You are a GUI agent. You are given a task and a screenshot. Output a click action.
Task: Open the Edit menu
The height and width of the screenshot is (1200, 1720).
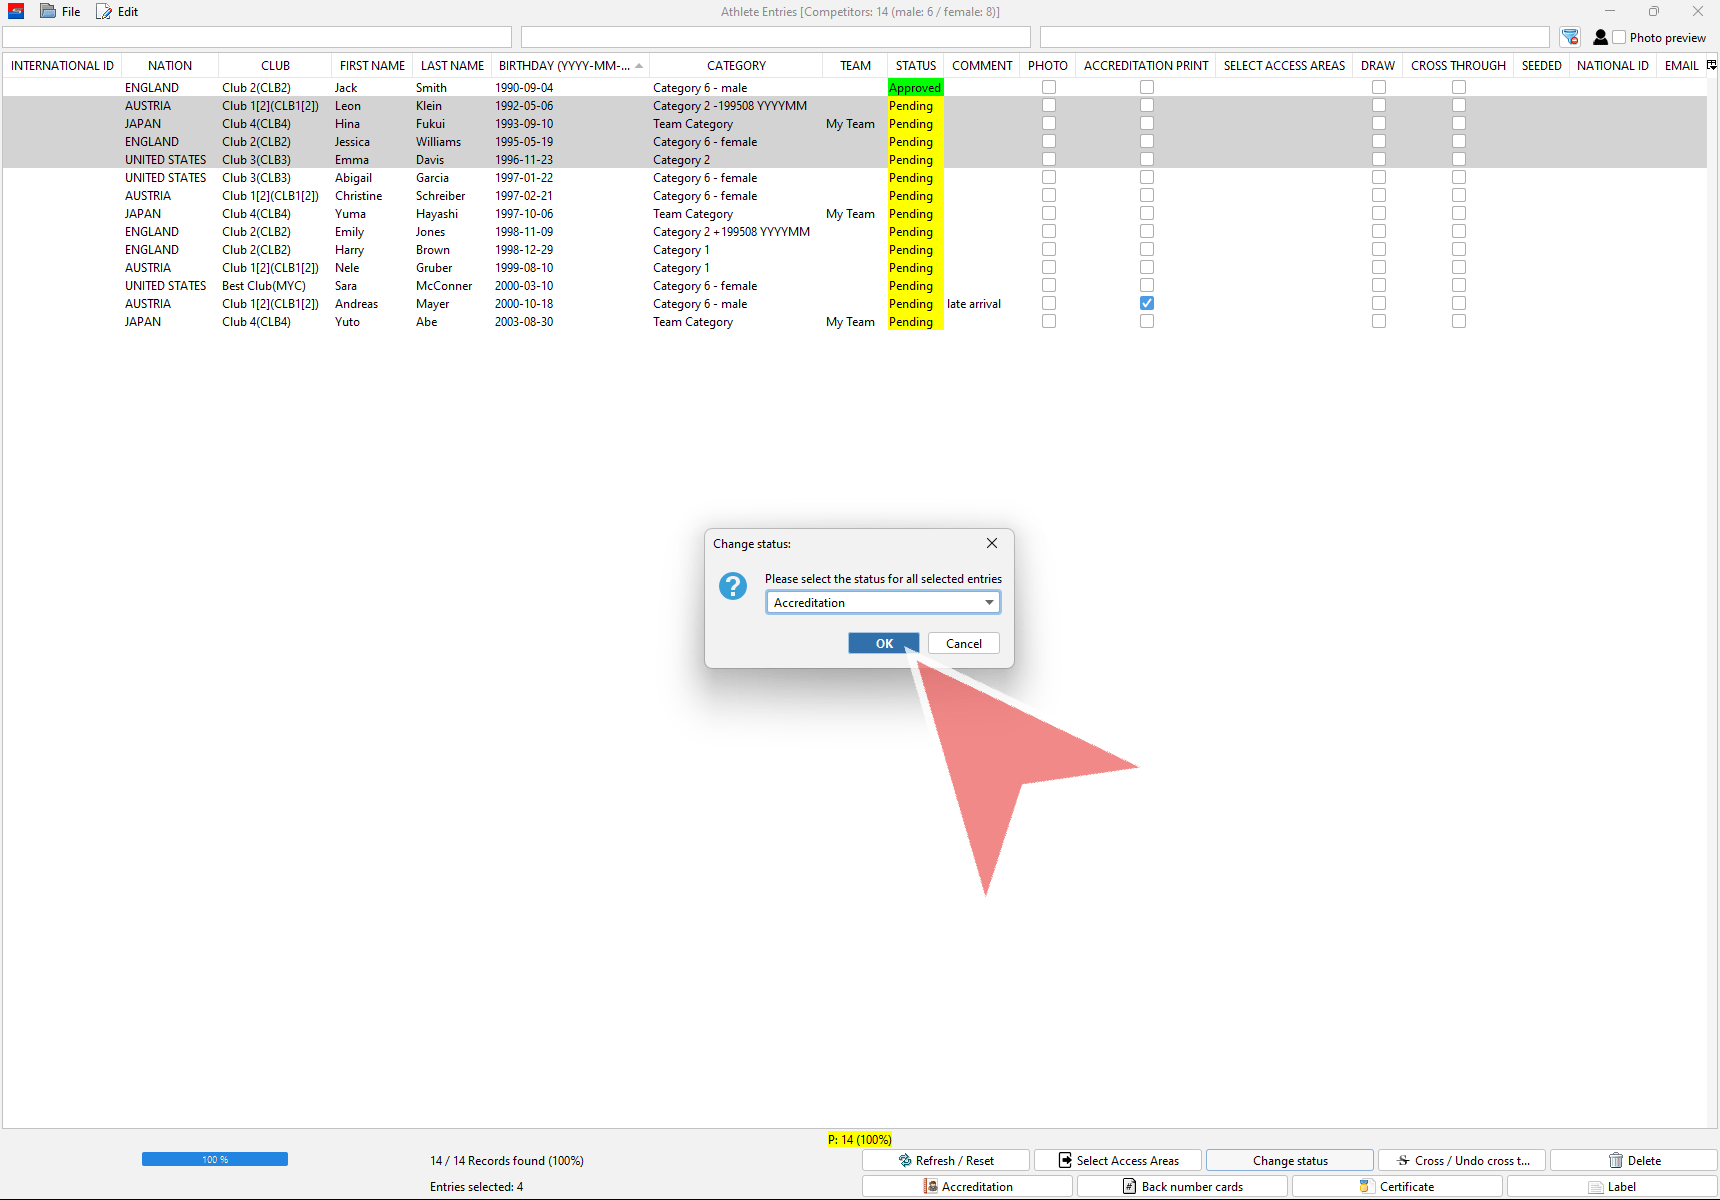coord(118,11)
